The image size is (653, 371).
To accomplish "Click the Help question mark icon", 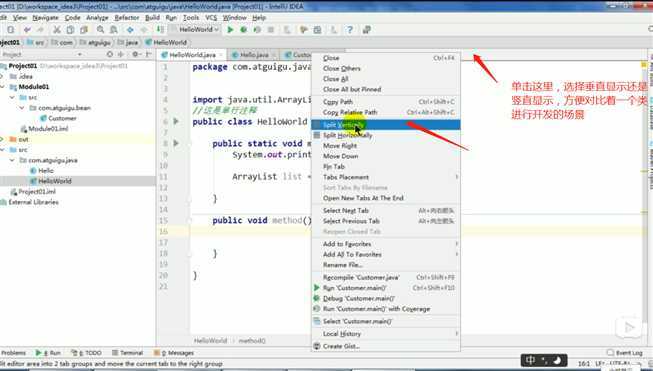I will click(x=350, y=30).
